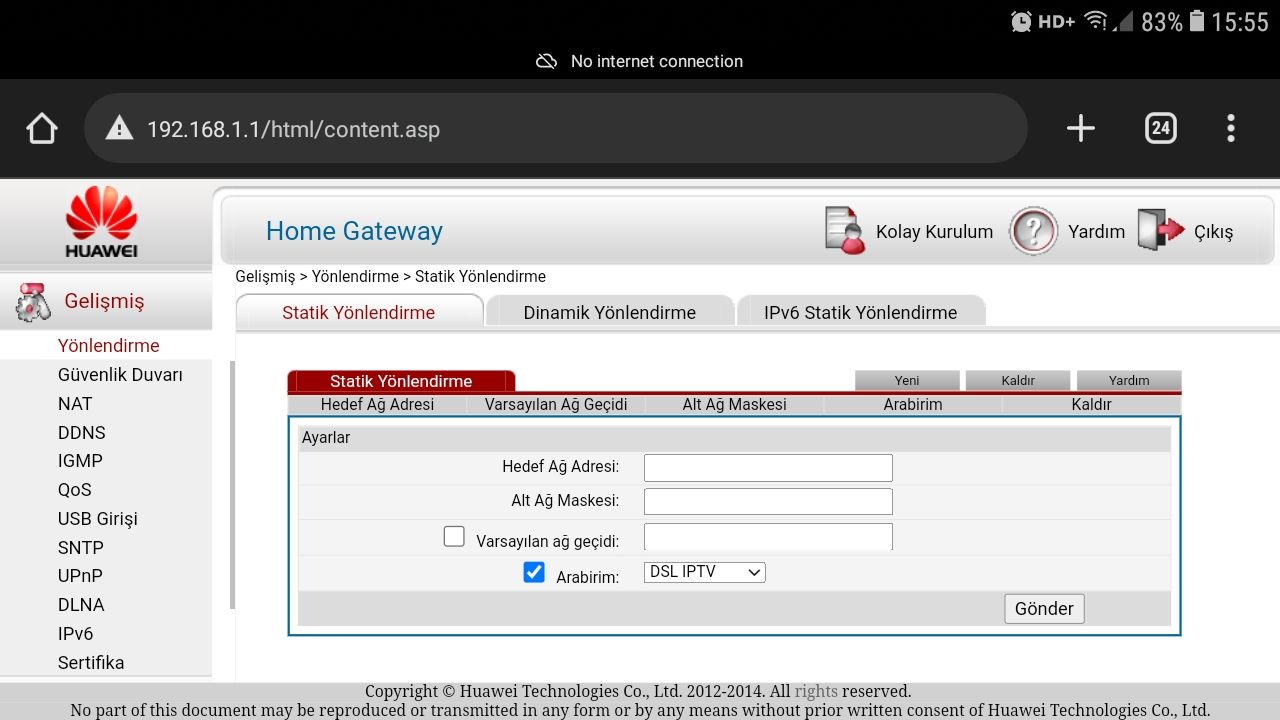Click the Hedef Ağ Adresi column header

pos(377,404)
